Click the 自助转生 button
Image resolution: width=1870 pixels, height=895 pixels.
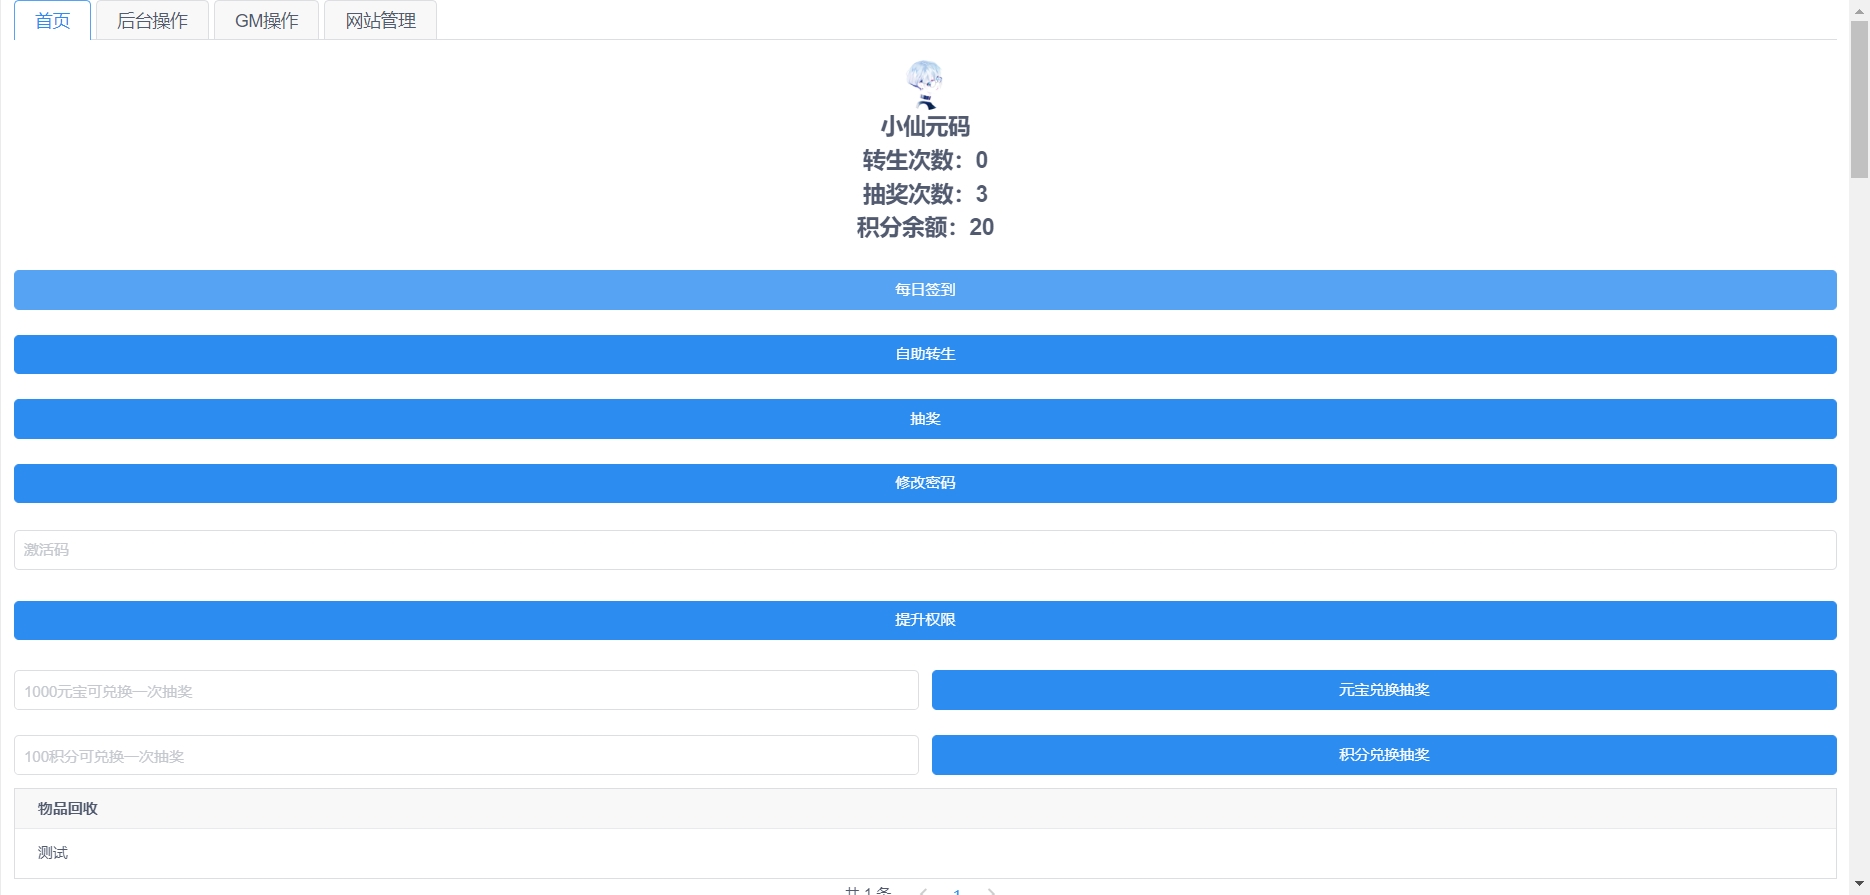coord(925,354)
